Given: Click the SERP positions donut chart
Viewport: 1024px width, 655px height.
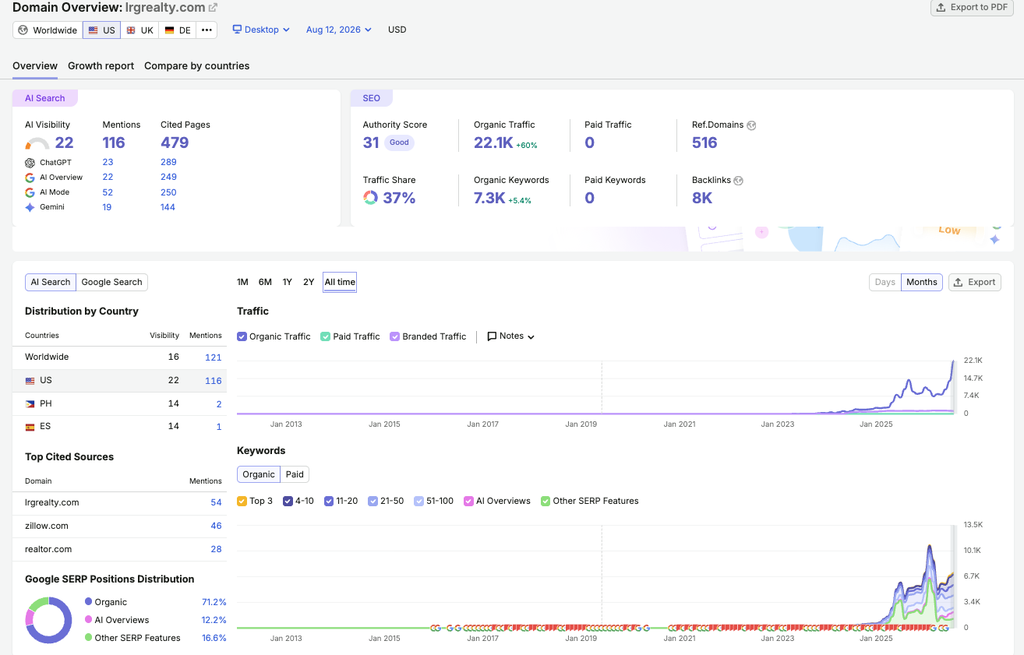Looking at the screenshot, I should 48,620.
